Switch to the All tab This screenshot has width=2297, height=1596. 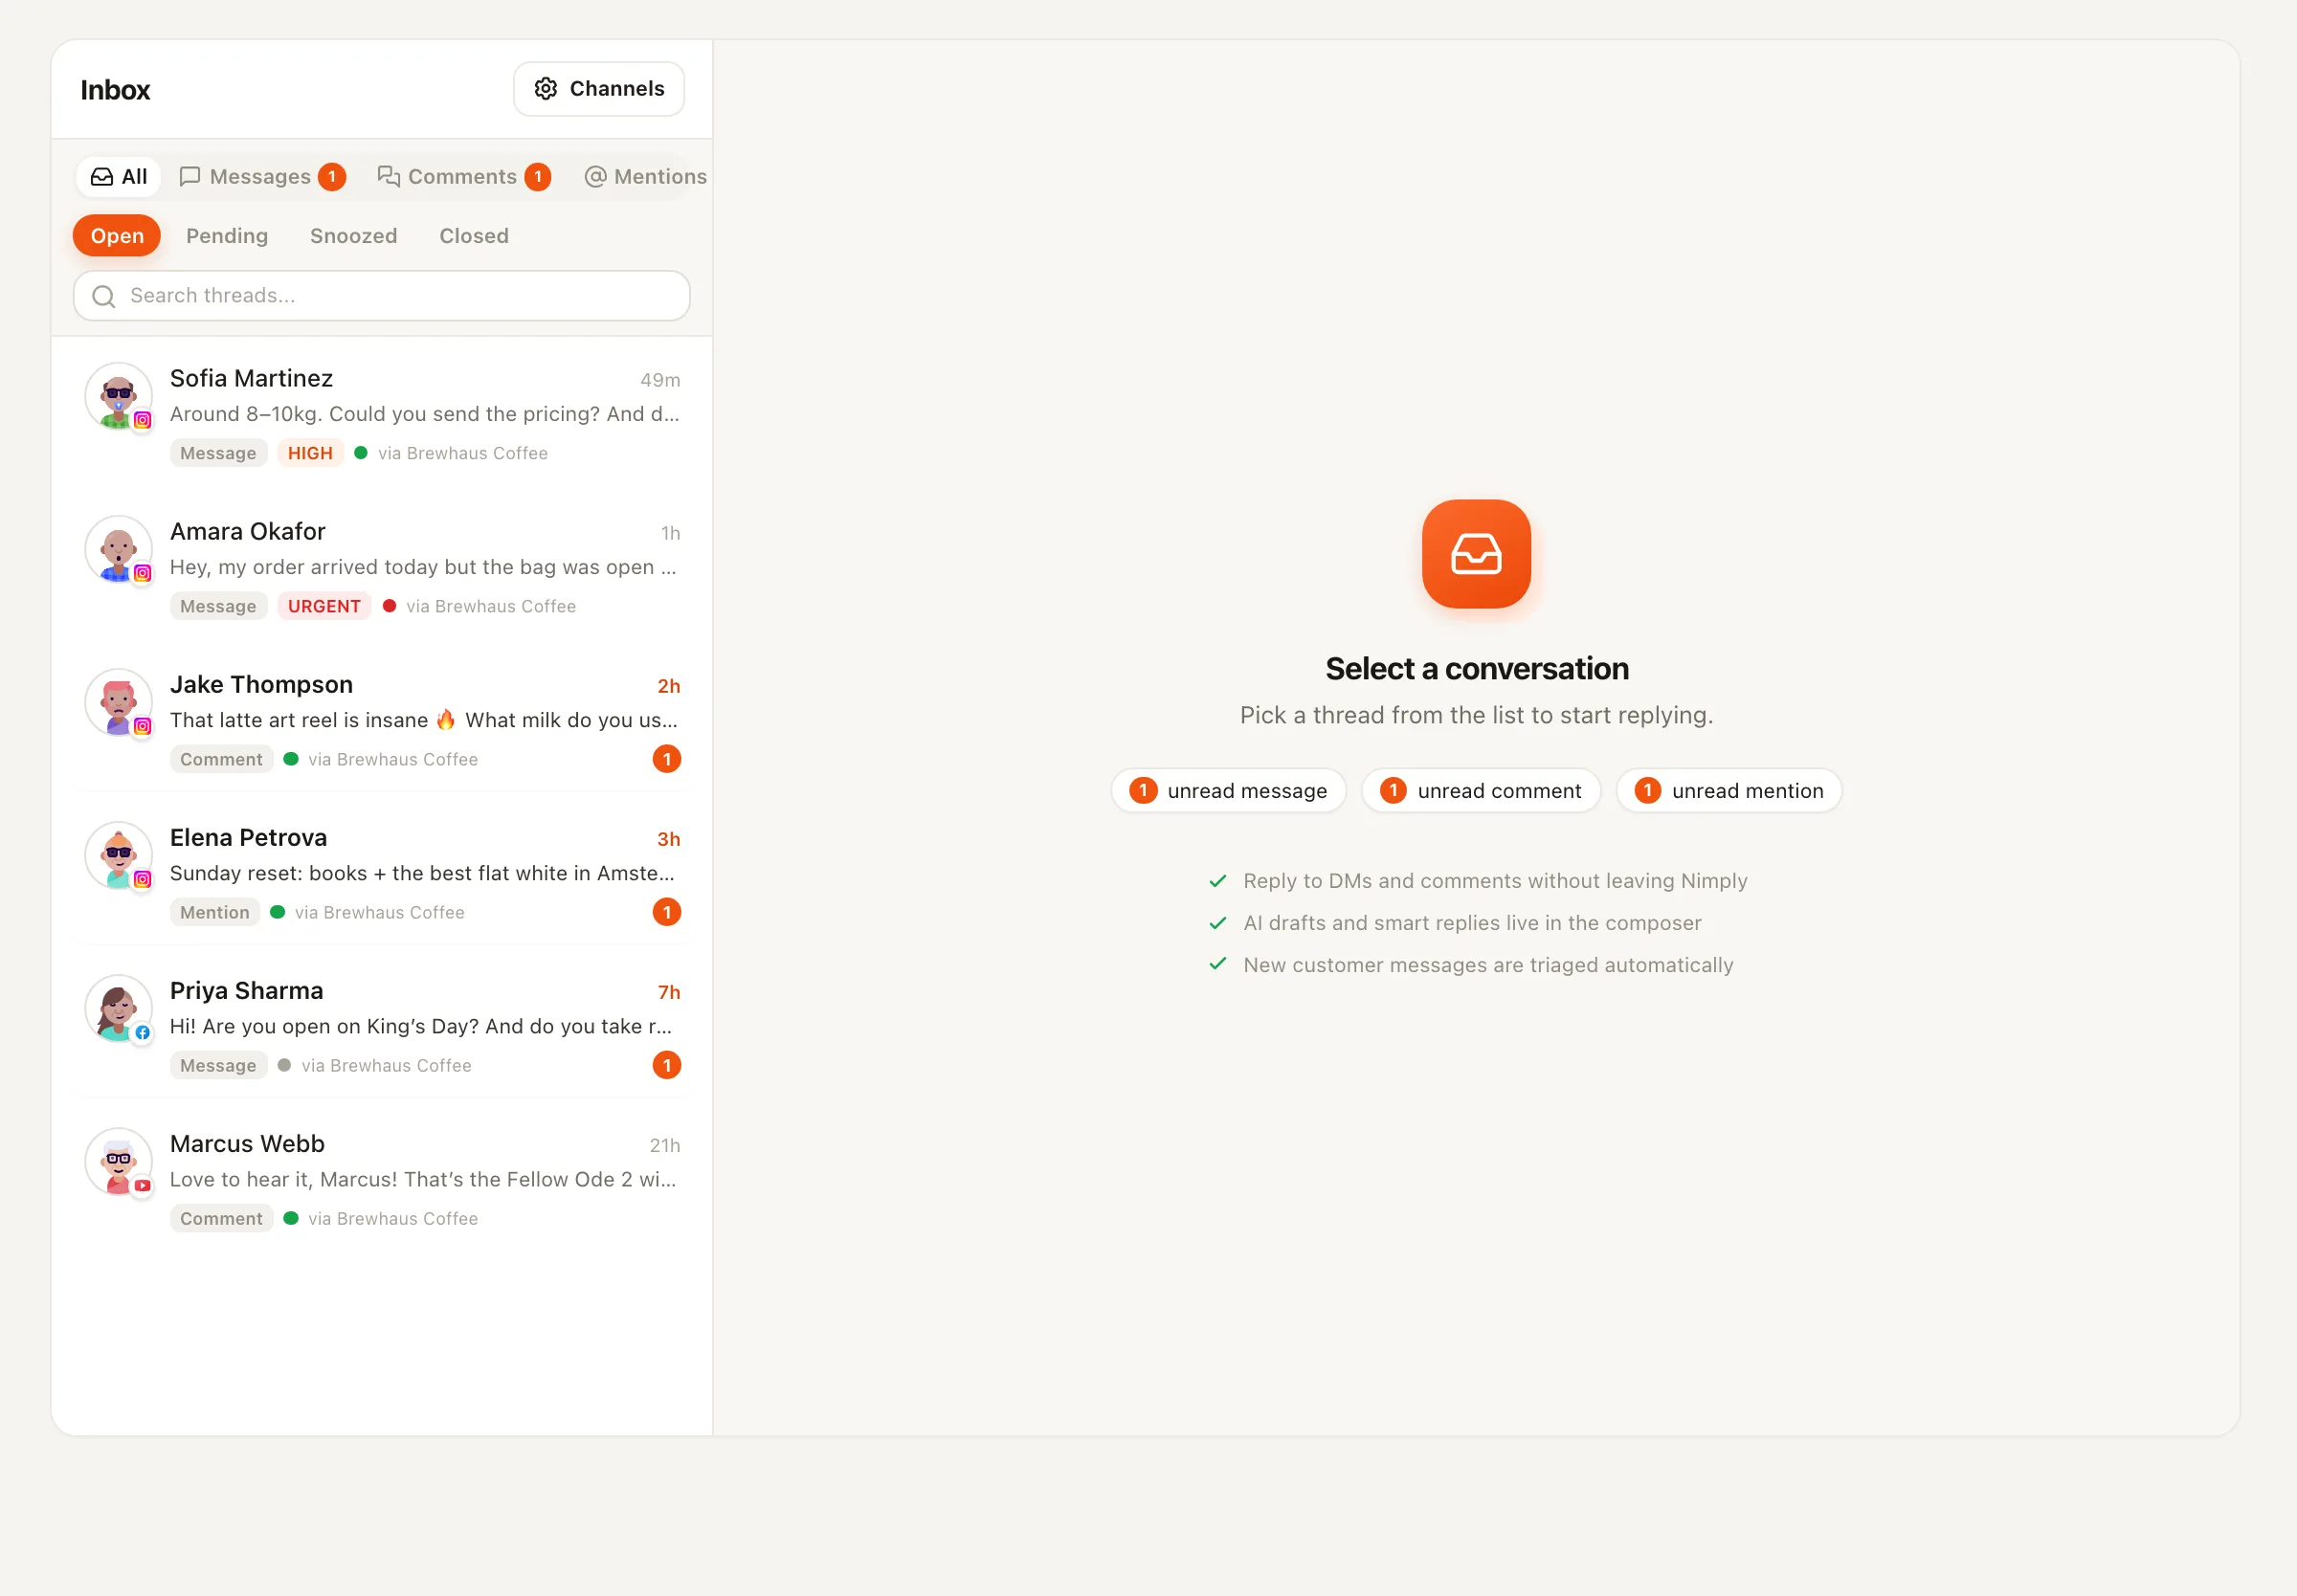(x=119, y=177)
